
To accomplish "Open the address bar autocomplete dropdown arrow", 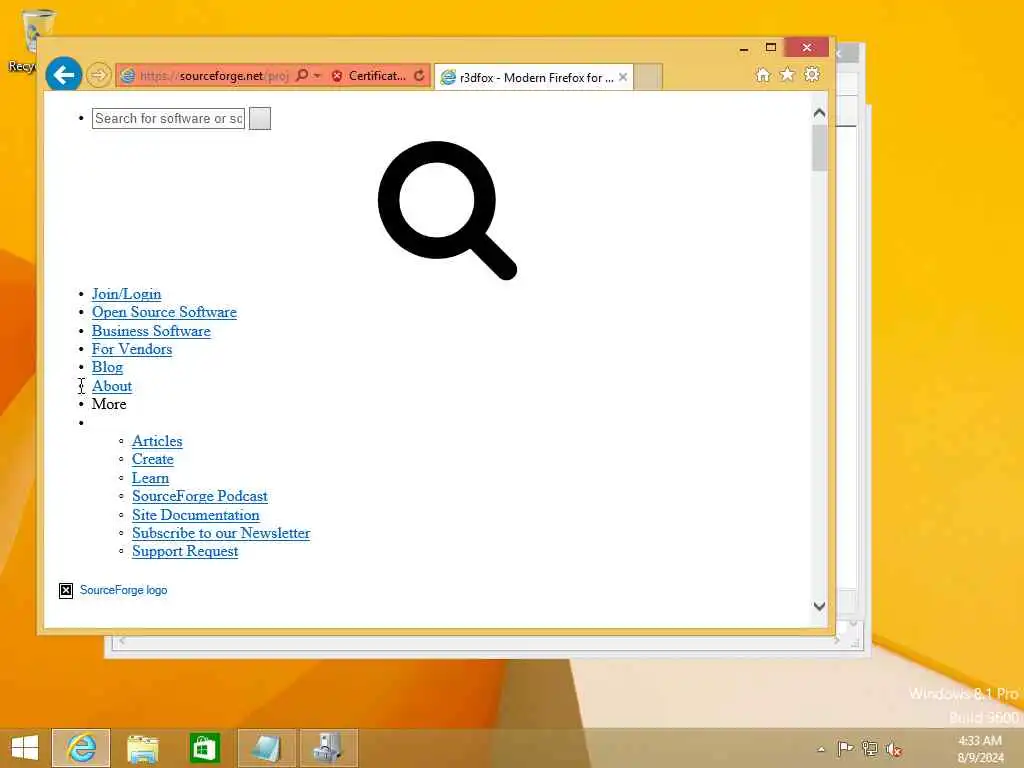I will 317,76.
